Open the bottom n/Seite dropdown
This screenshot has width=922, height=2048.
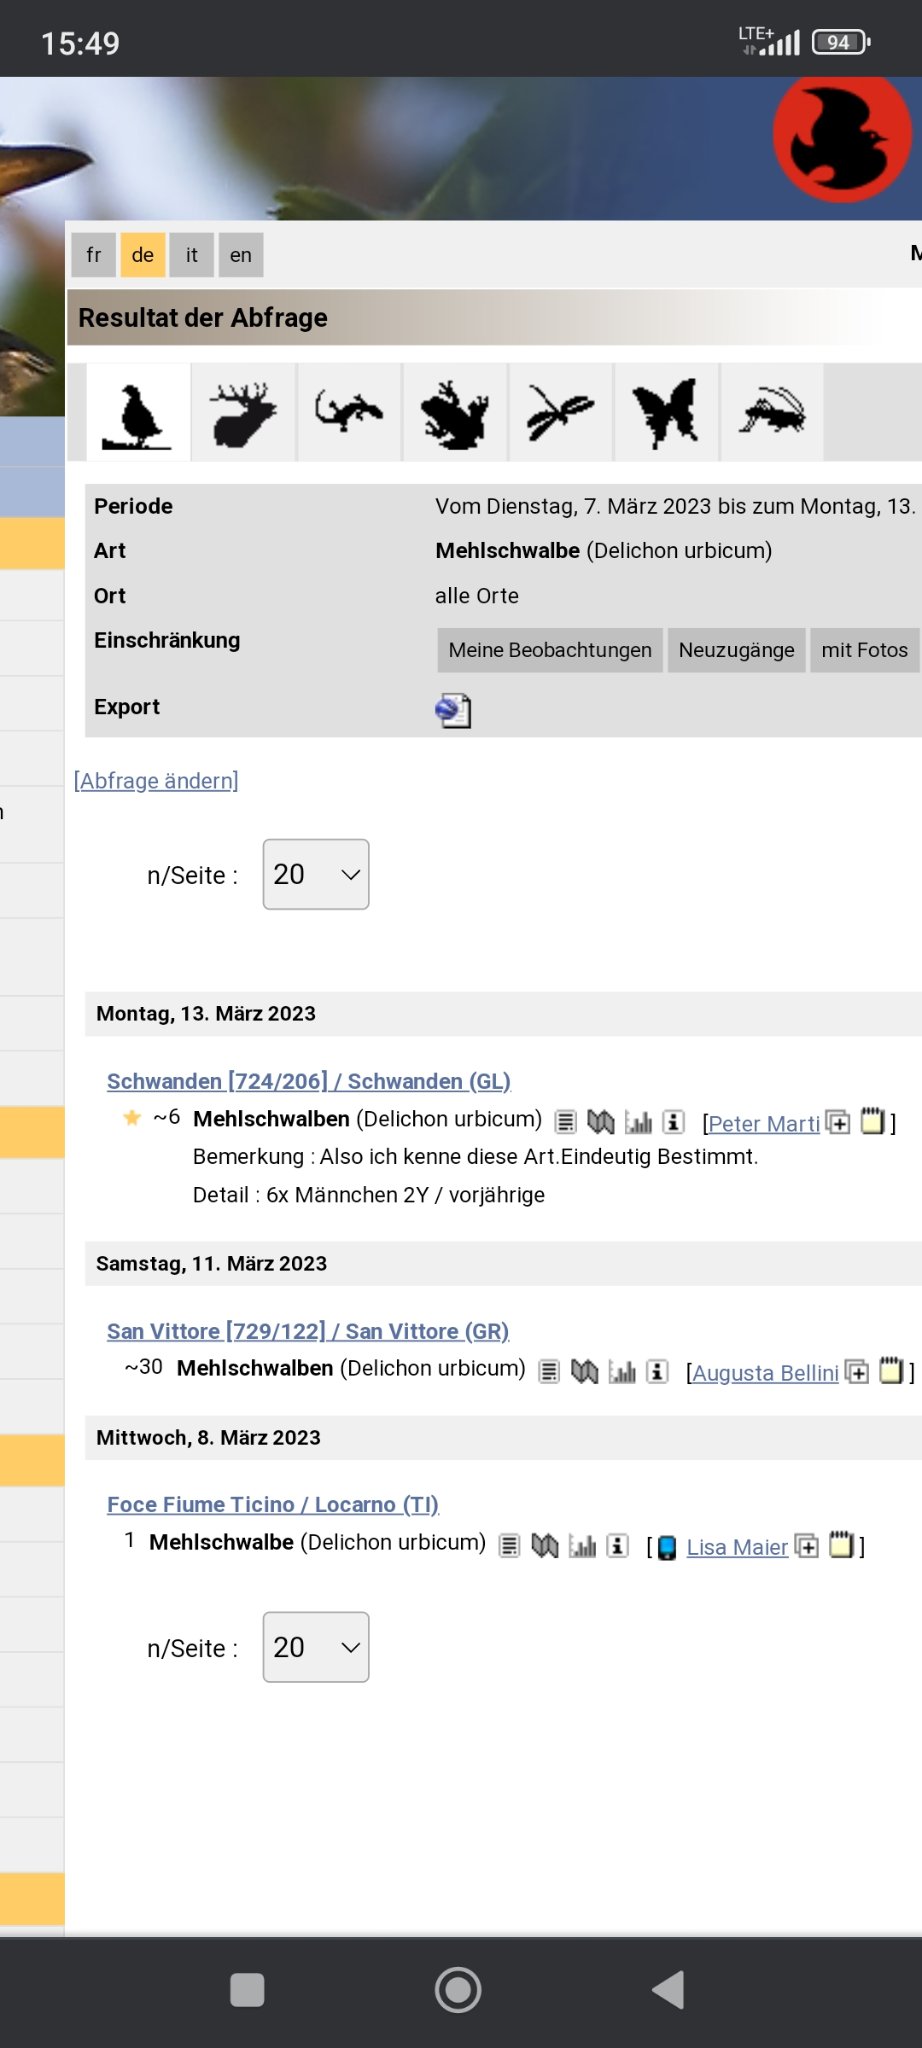click(316, 1647)
